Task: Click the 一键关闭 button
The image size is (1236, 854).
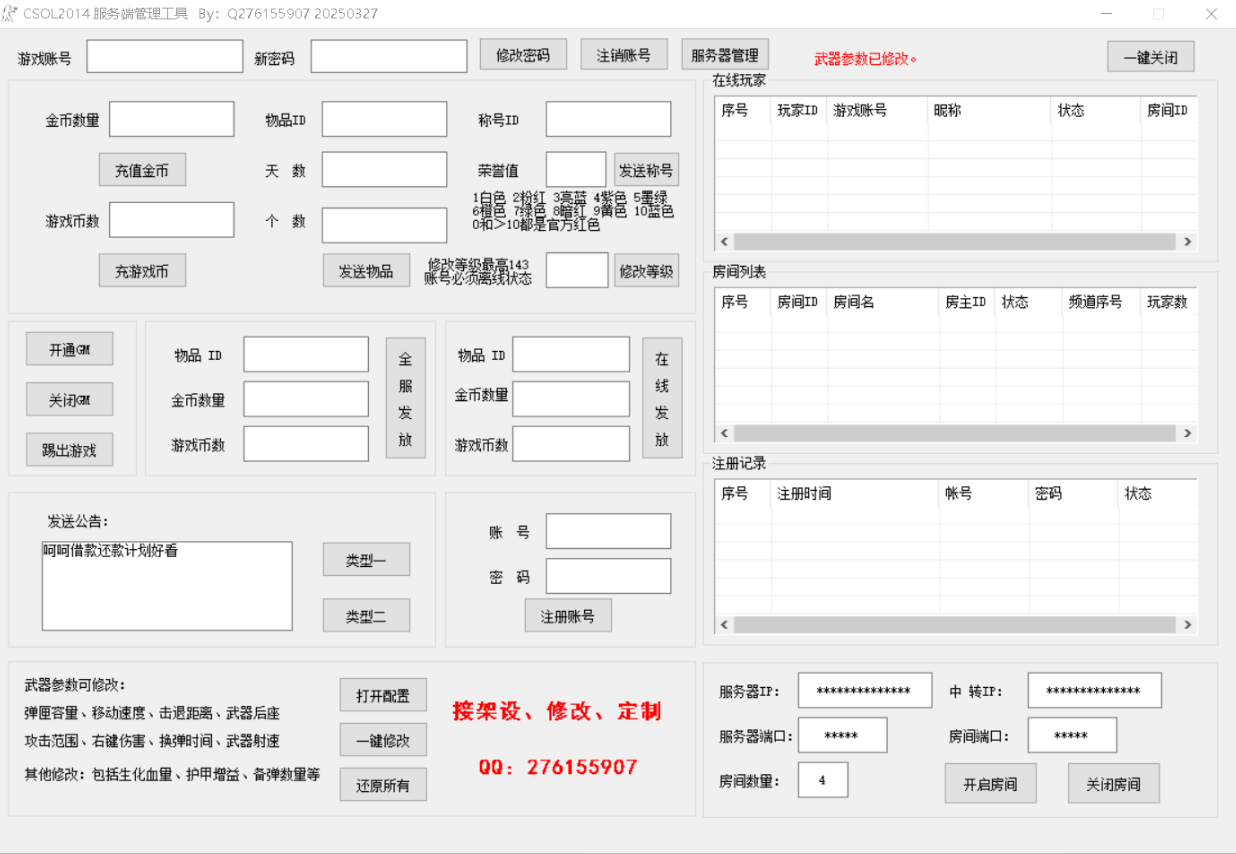Action: point(1151,57)
